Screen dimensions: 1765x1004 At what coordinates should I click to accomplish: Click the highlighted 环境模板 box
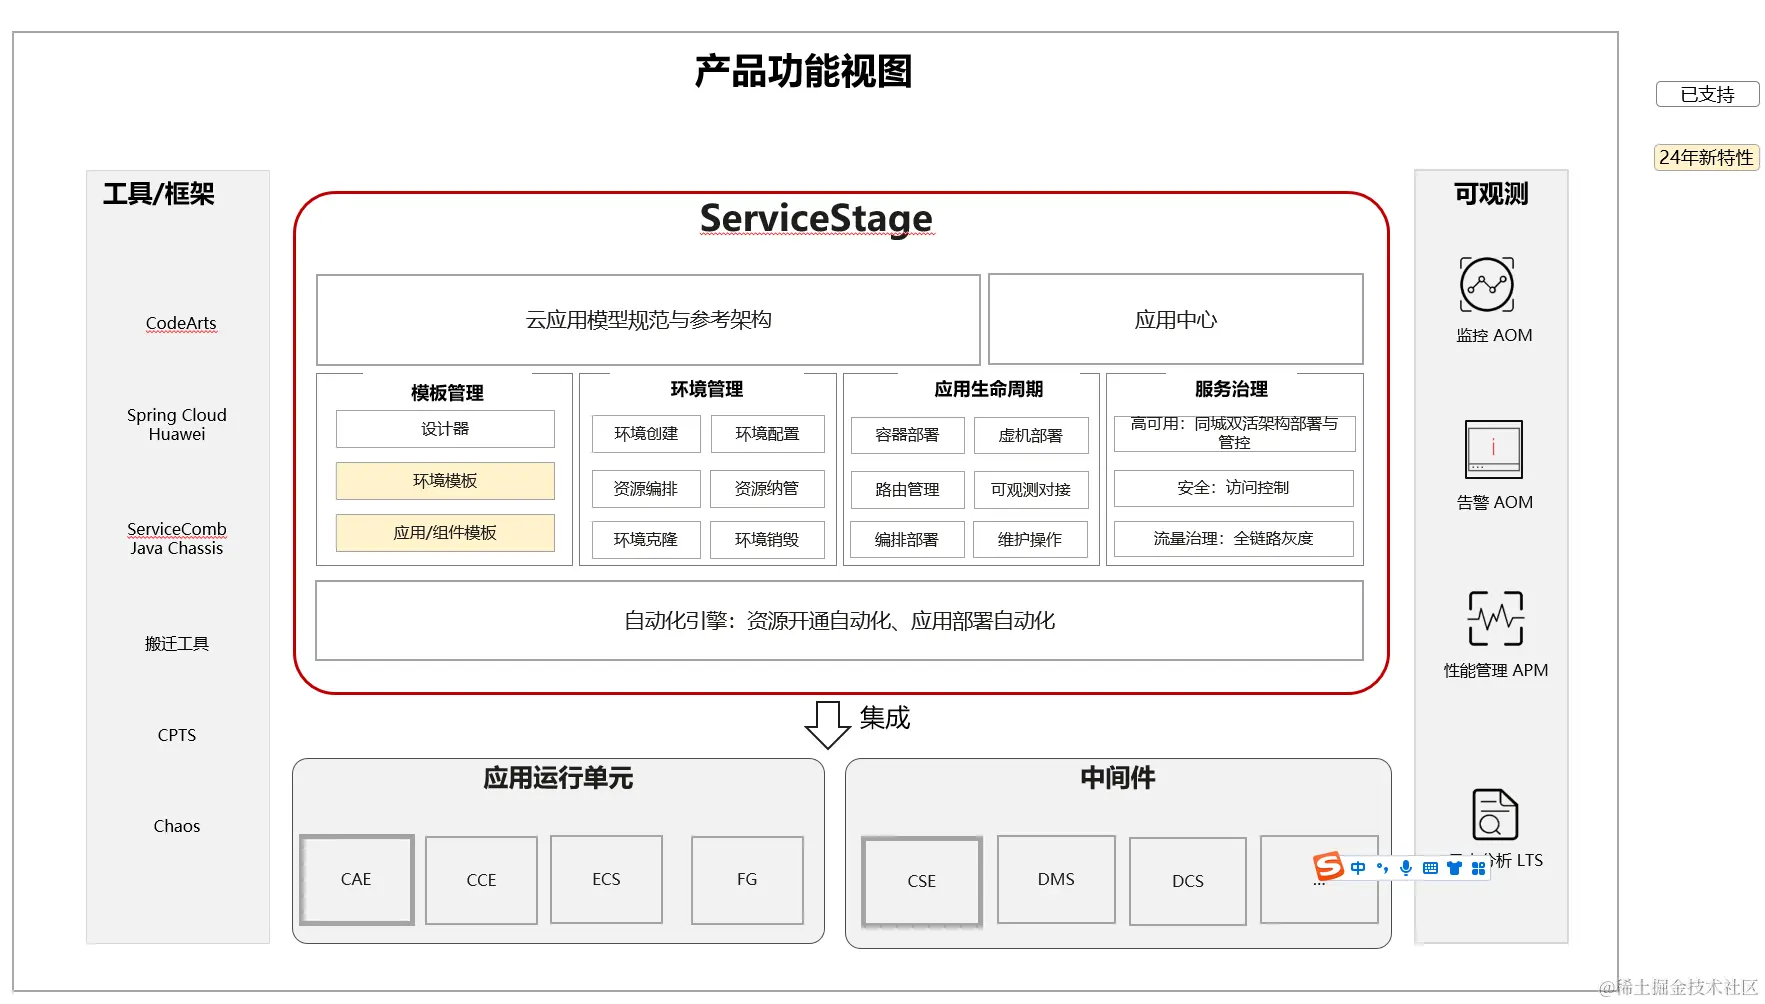point(445,481)
